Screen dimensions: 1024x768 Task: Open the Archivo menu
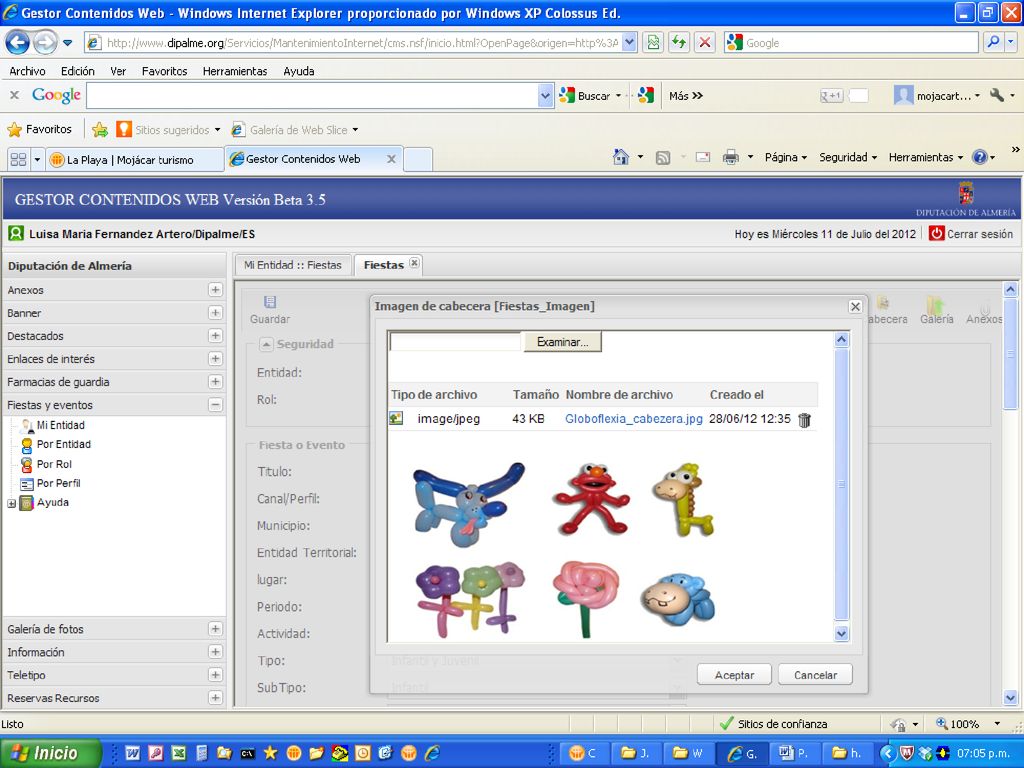[27, 71]
